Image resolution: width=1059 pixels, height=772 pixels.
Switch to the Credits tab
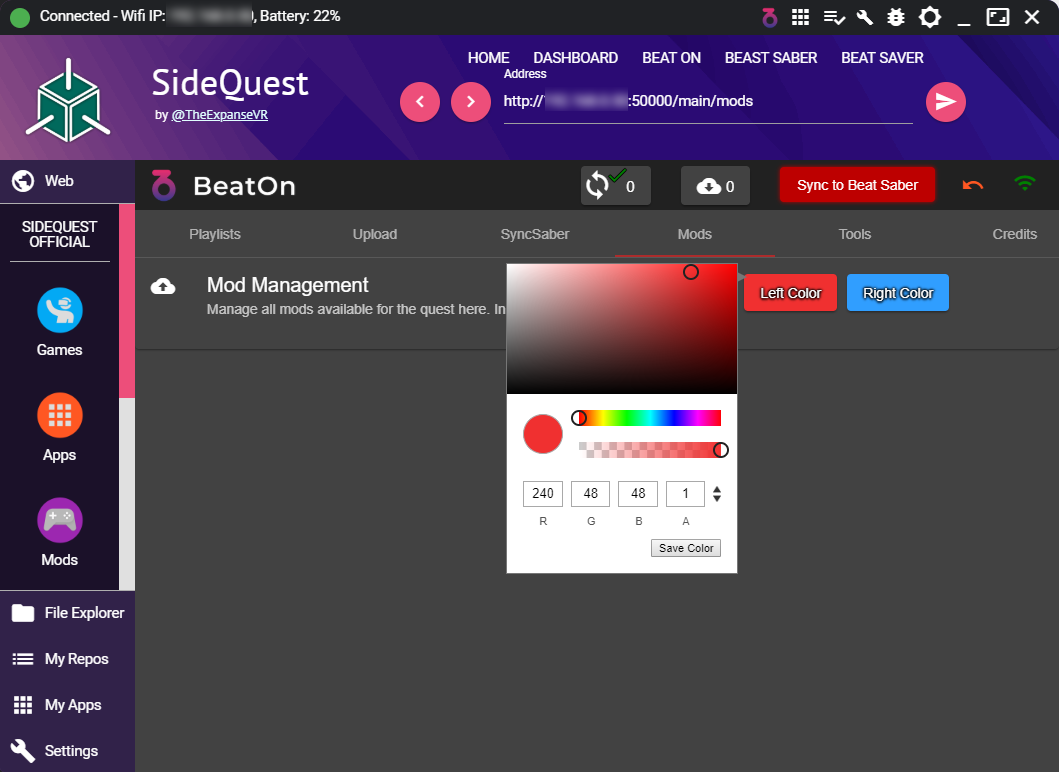point(1014,234)
